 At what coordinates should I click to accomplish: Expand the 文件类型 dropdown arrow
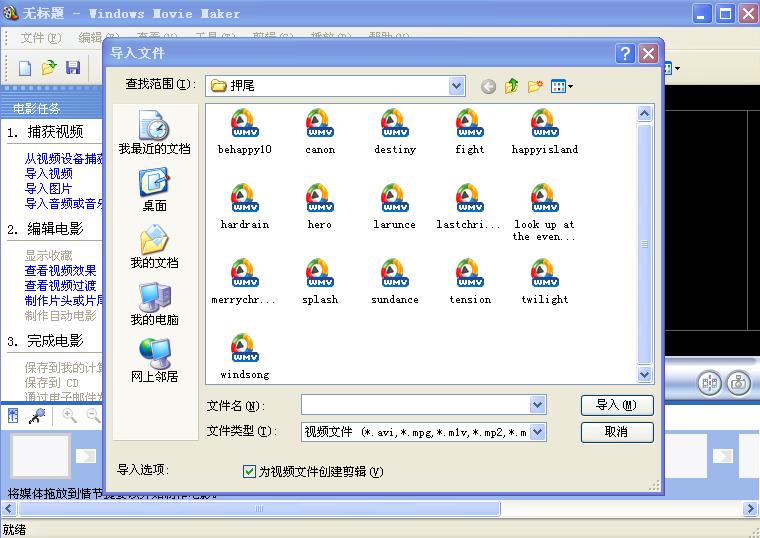click(x=538, y=432)
